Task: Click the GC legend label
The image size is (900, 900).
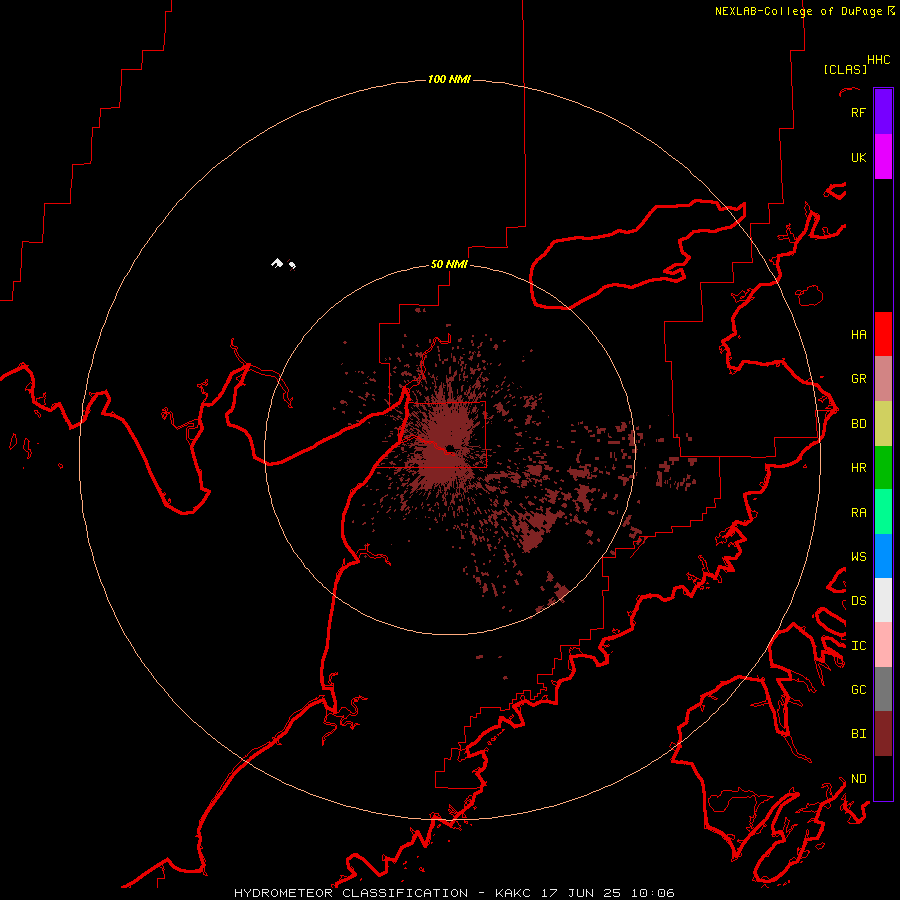Action: pos(858,690)
